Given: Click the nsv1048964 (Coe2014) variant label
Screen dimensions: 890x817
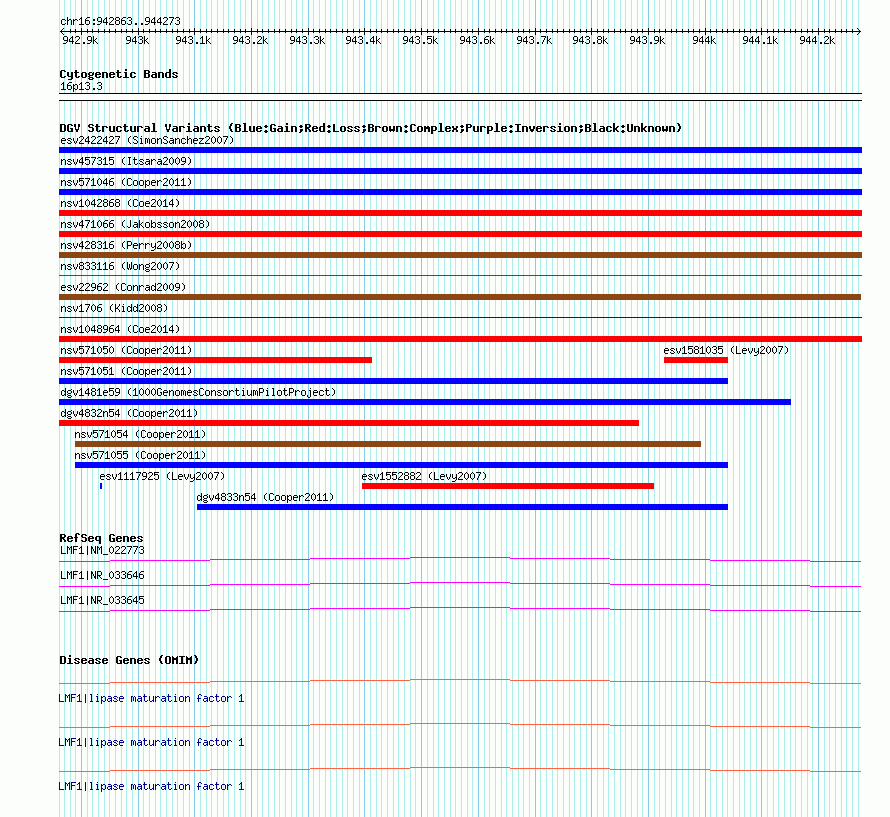Looking at the screenshot, I should point(120,329).
